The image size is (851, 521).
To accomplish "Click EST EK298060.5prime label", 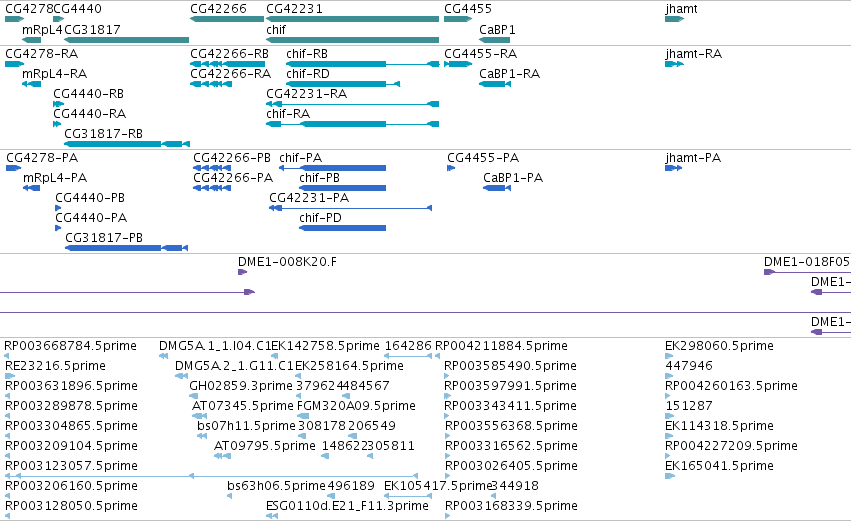I will pos(719,346).
